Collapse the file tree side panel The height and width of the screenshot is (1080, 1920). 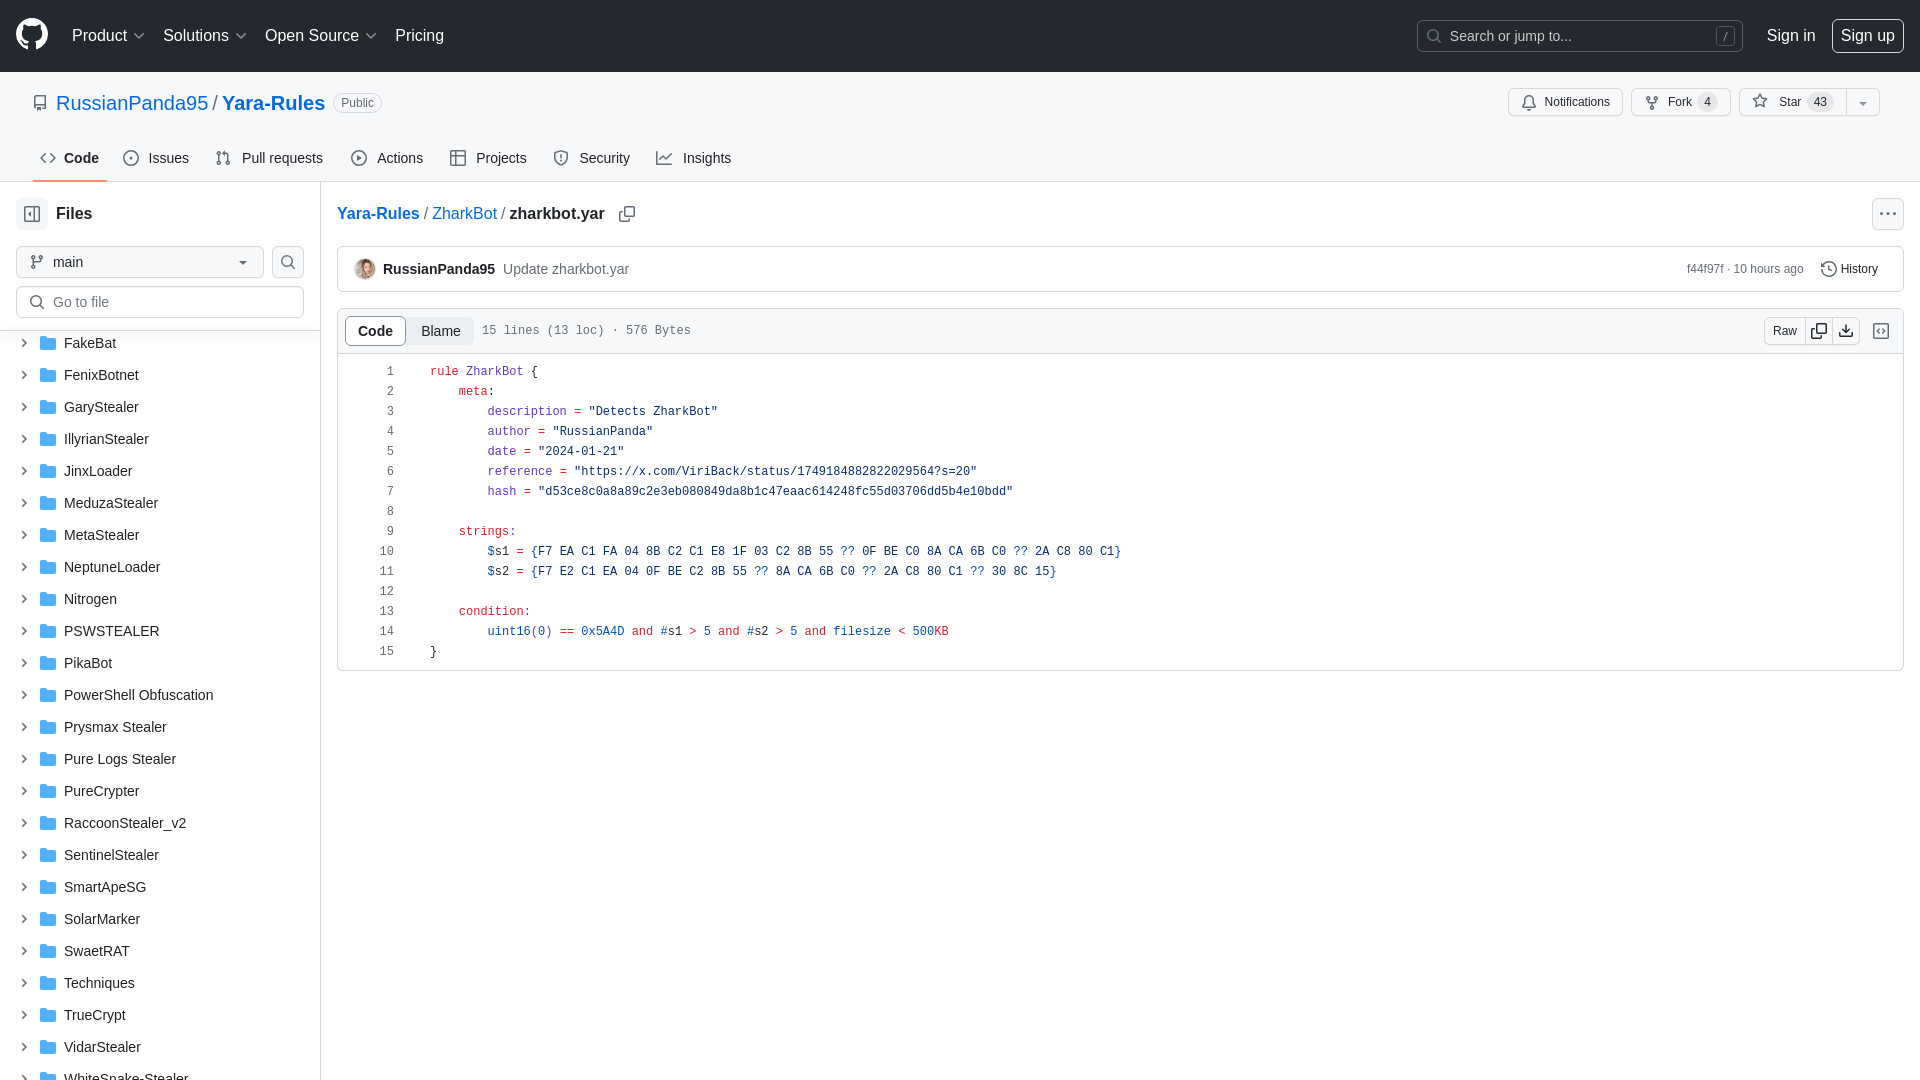[32, 214]
